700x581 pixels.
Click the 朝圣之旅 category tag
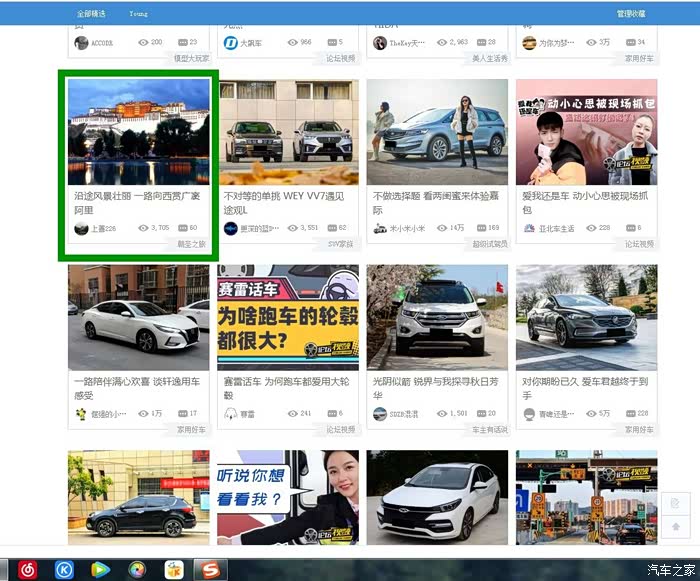coord(191,244)
